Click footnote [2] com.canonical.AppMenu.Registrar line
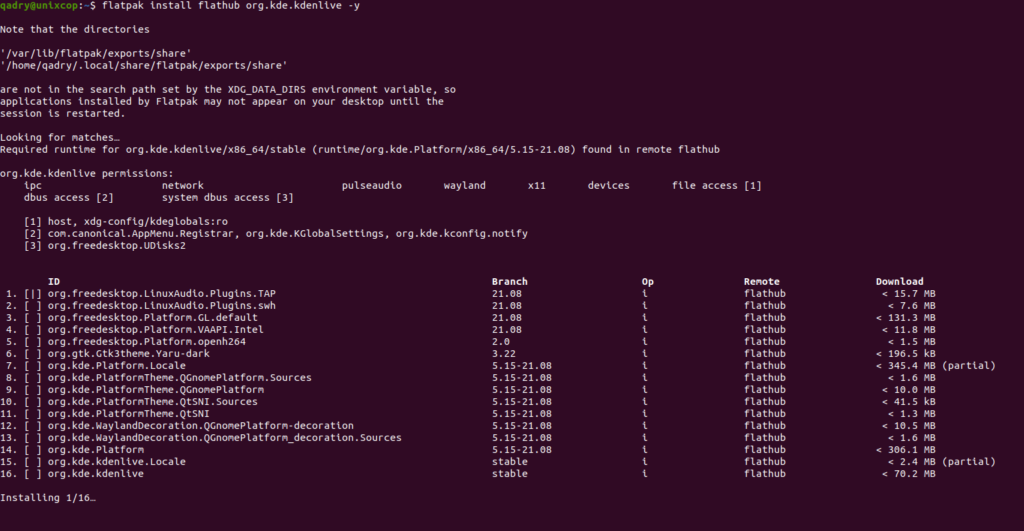This screenshot has height=531, width=1024. 276,233
